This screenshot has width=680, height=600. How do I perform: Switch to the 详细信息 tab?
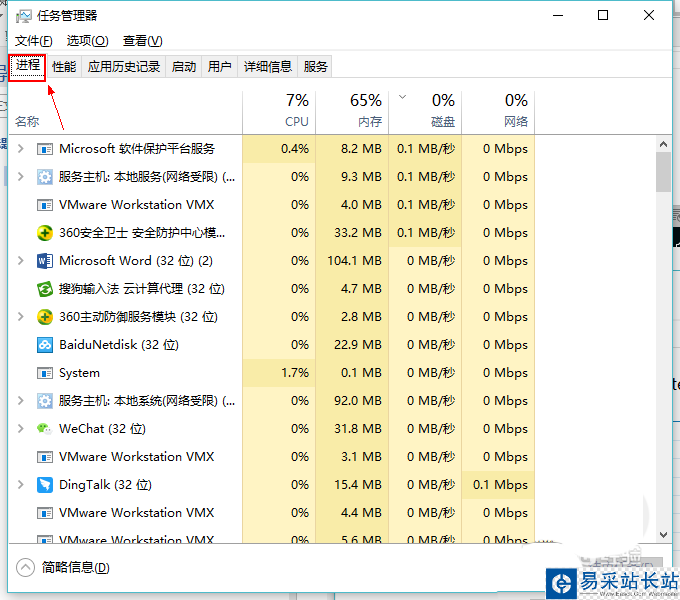[x=268, y=67]
